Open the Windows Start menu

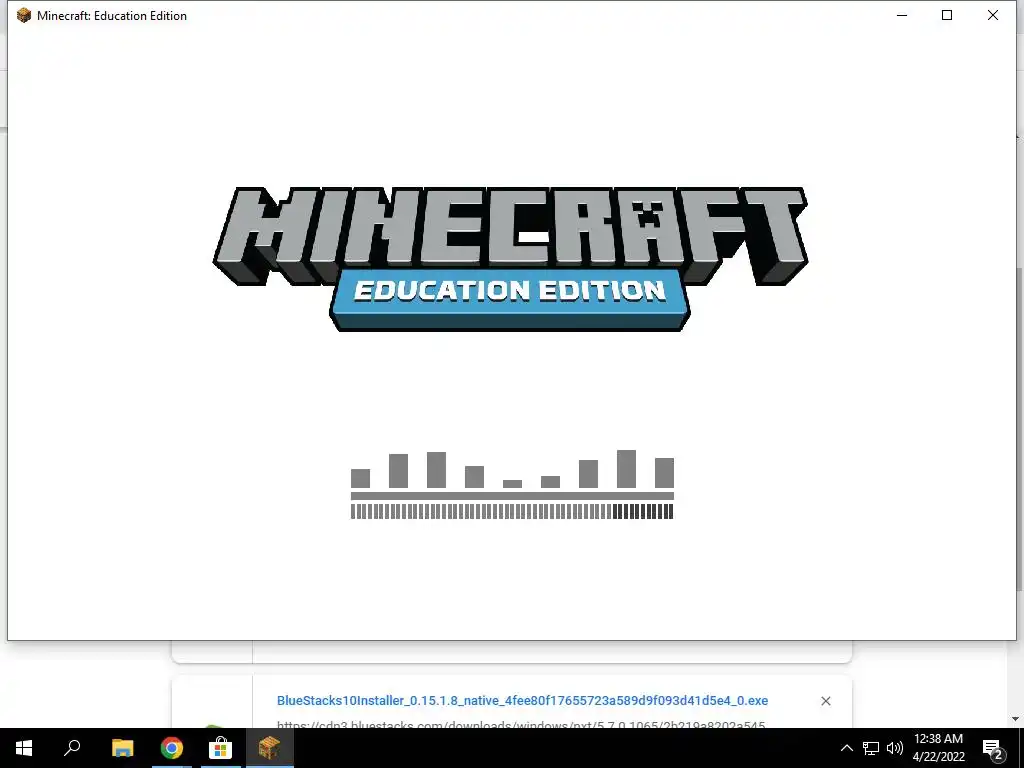[24, 748]
